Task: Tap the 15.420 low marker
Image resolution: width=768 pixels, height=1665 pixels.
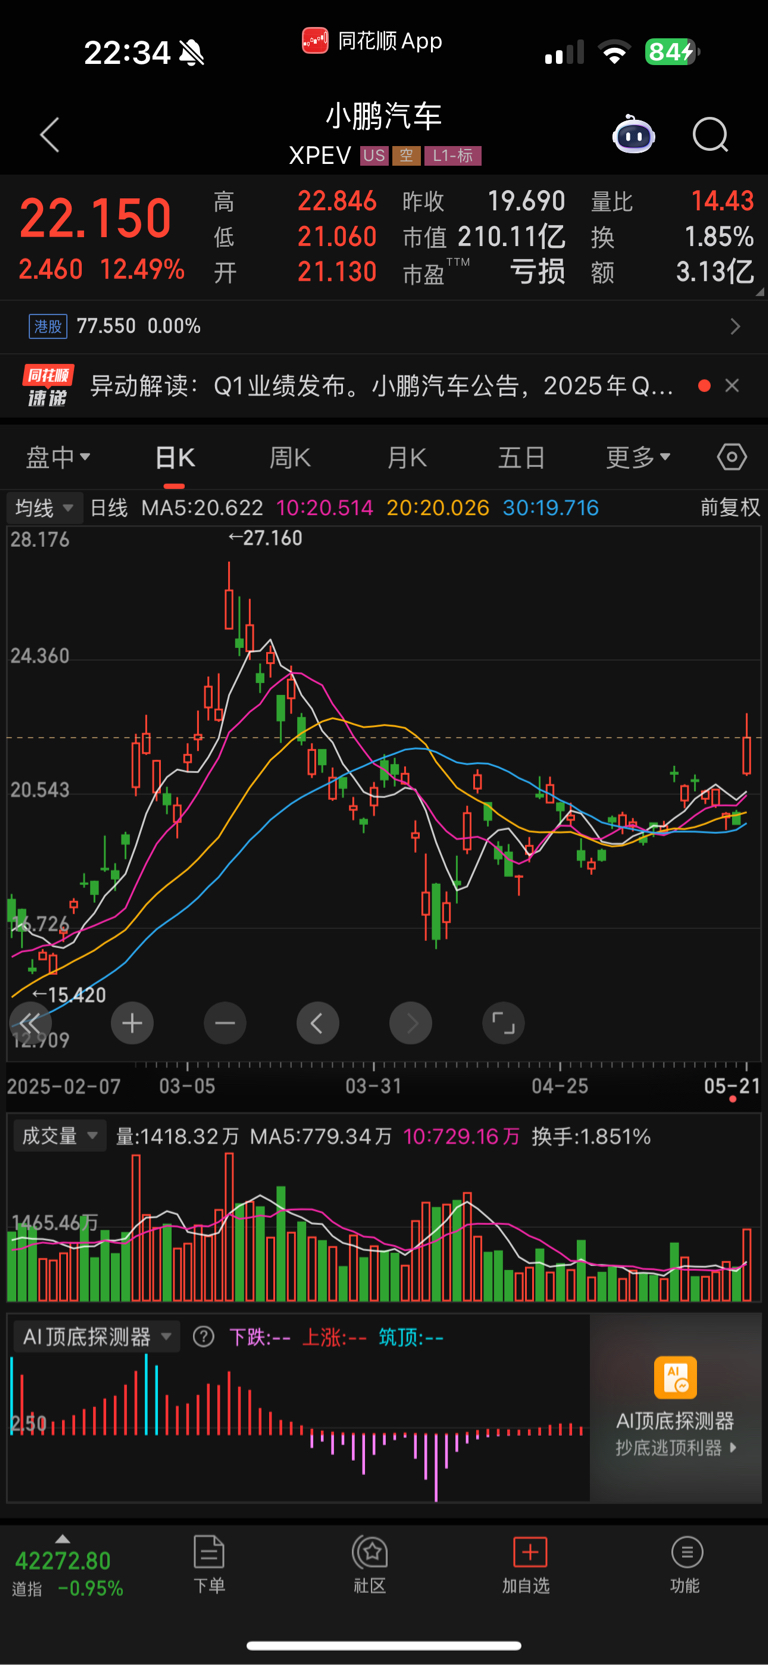Action: click(x=69, y=995)
